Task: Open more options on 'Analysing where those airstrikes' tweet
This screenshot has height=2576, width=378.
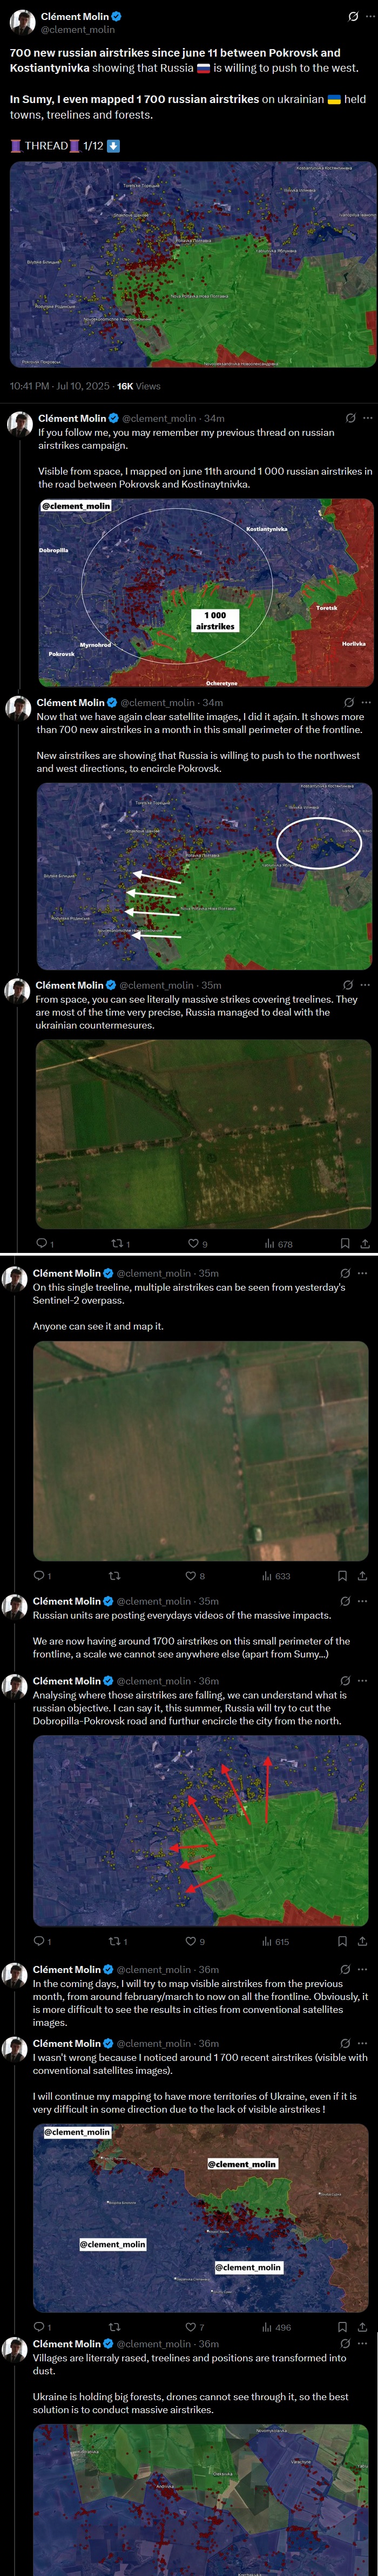Action: coord(364,1681)
